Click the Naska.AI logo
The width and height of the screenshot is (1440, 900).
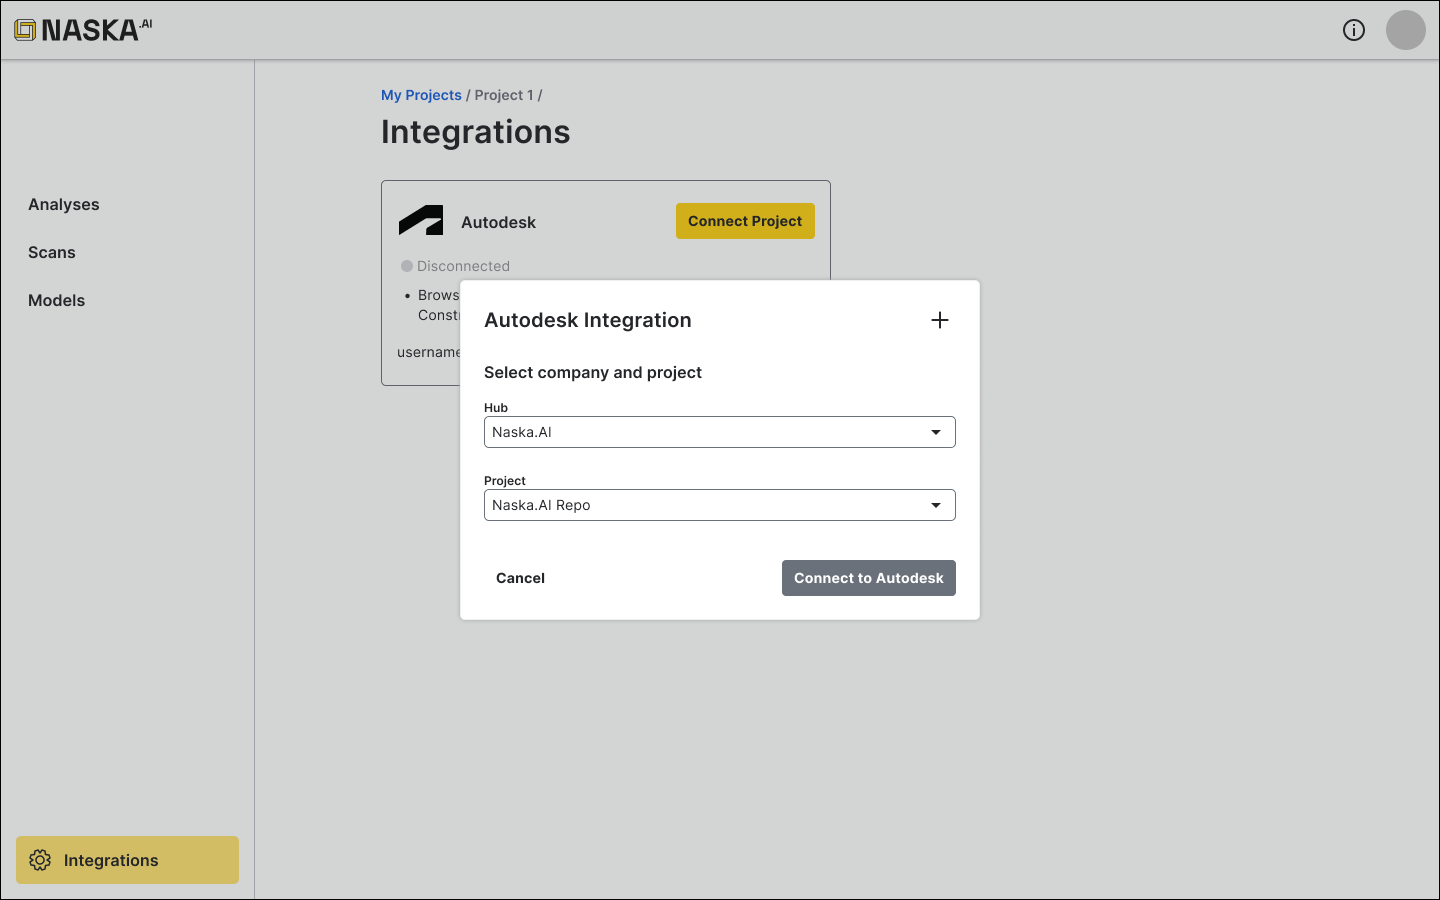tap(83, 30)
